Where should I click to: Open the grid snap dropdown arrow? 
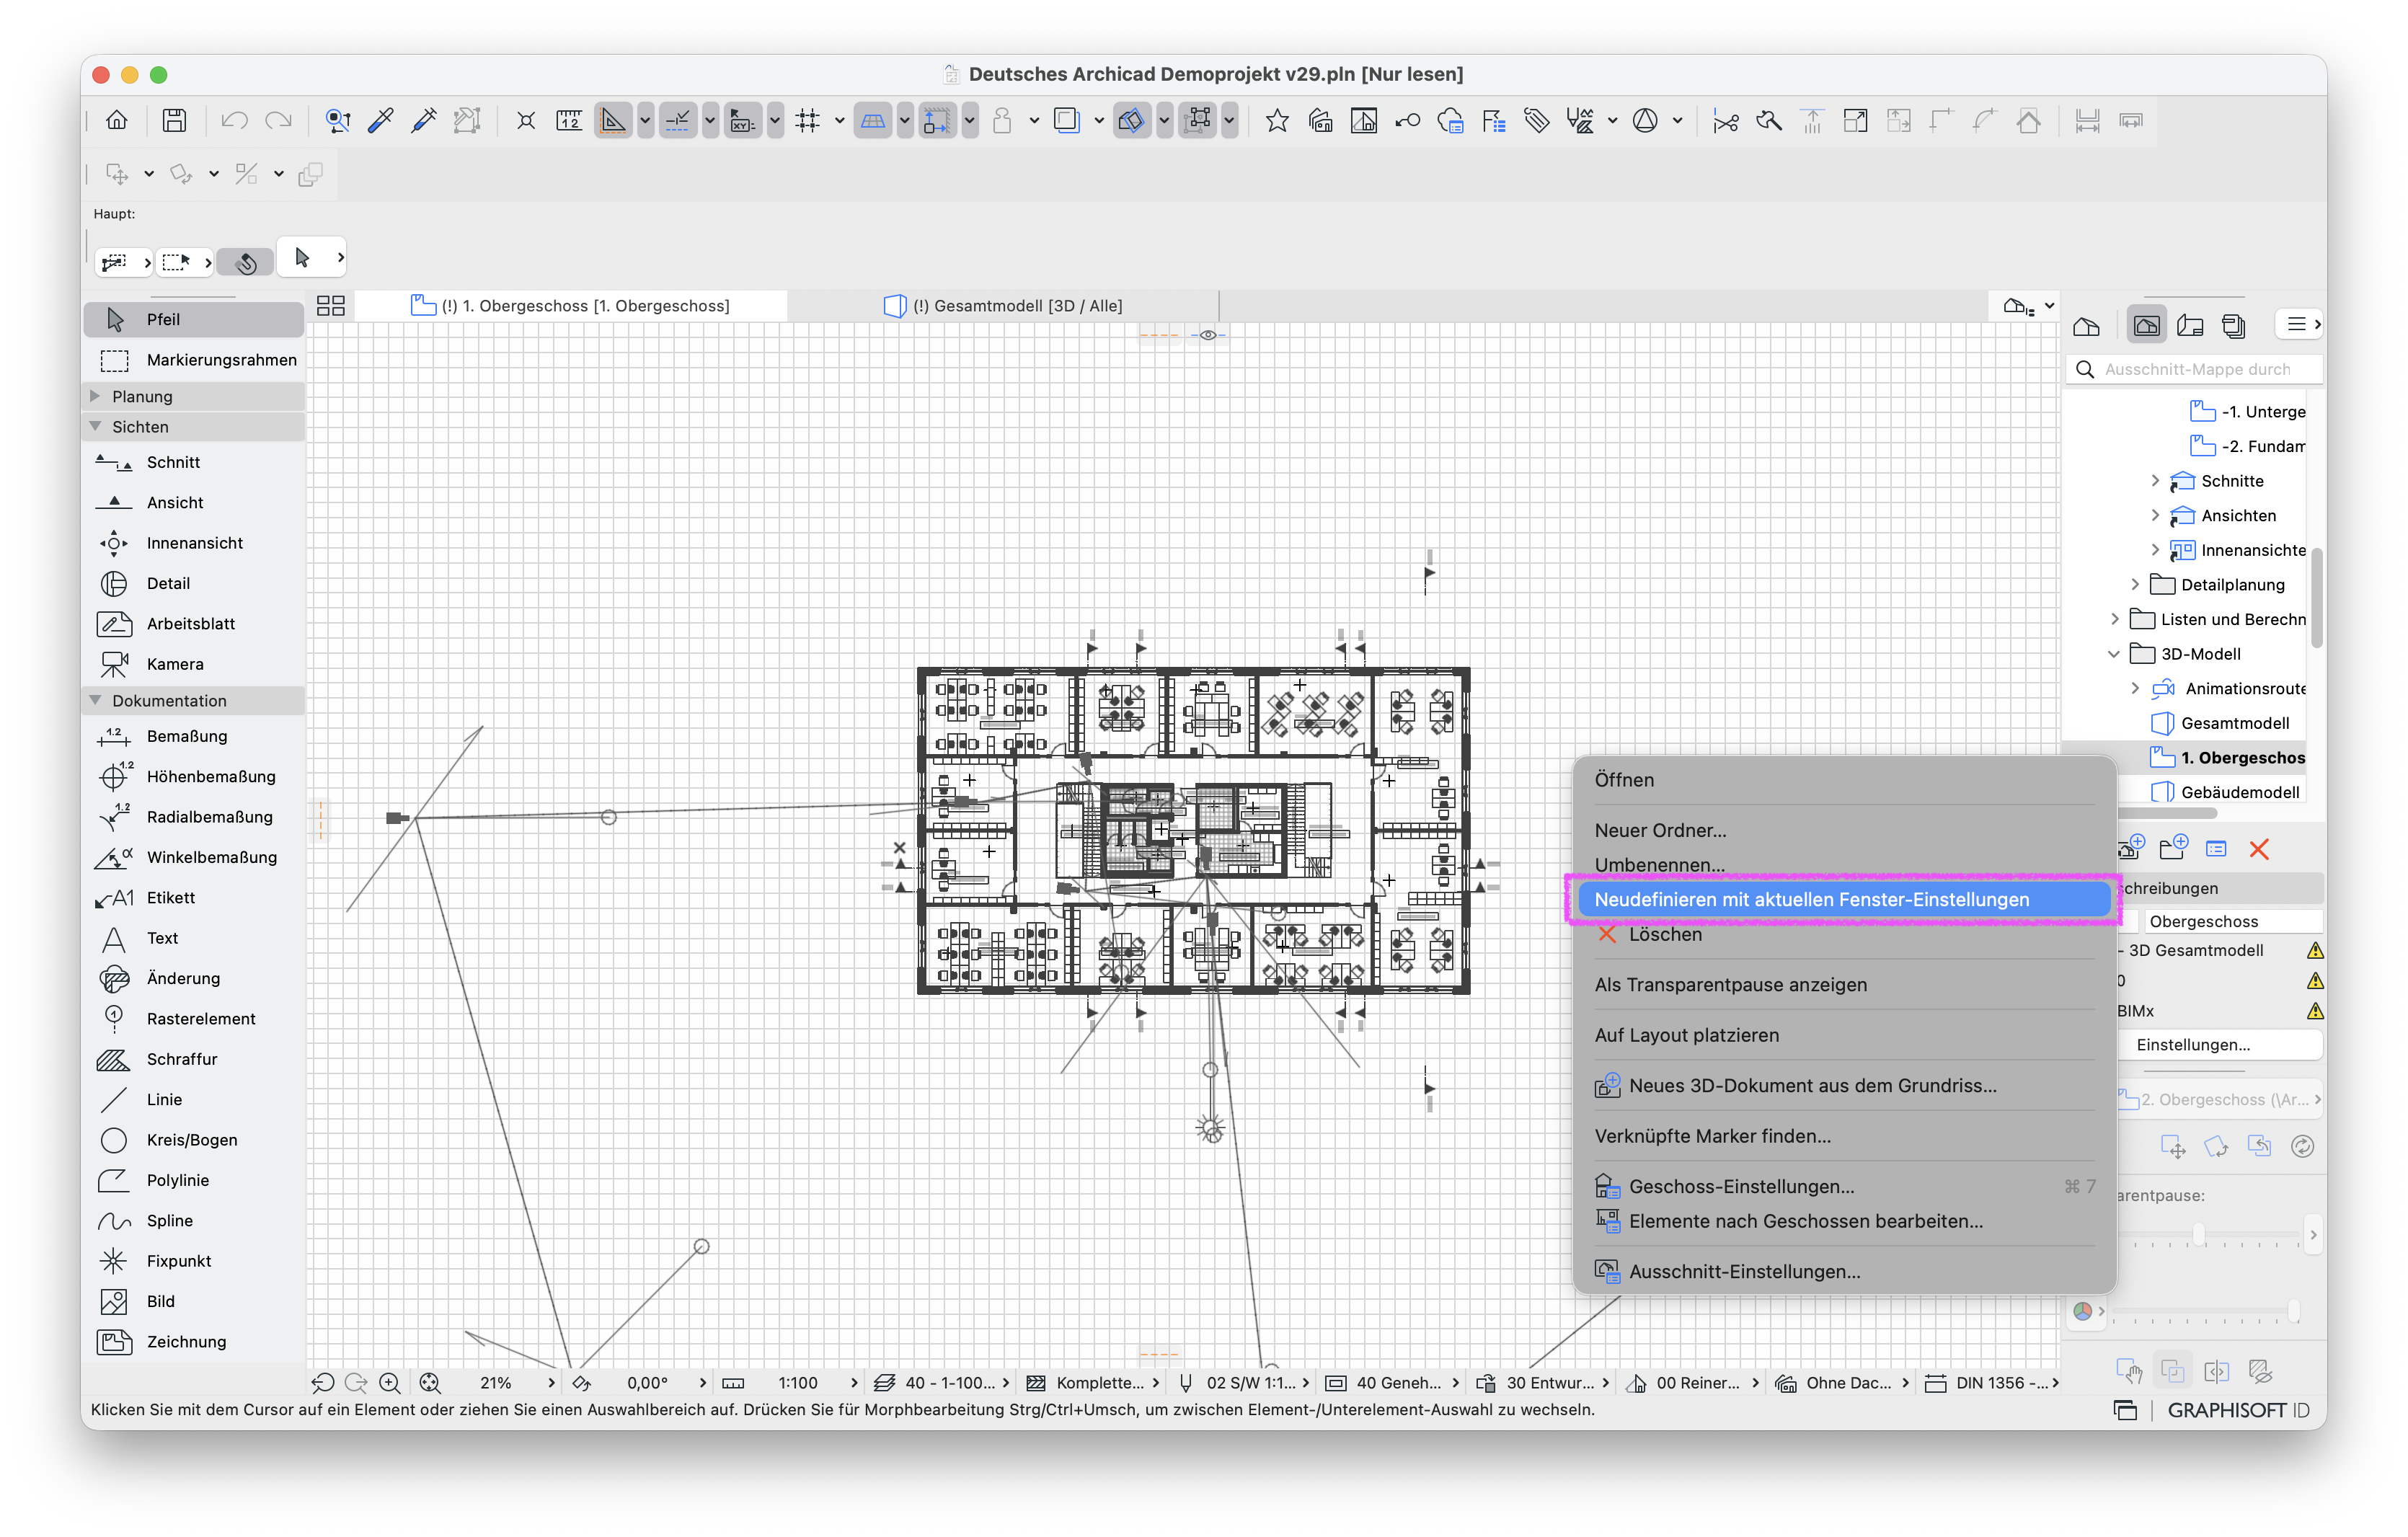[x=839, y=121]
